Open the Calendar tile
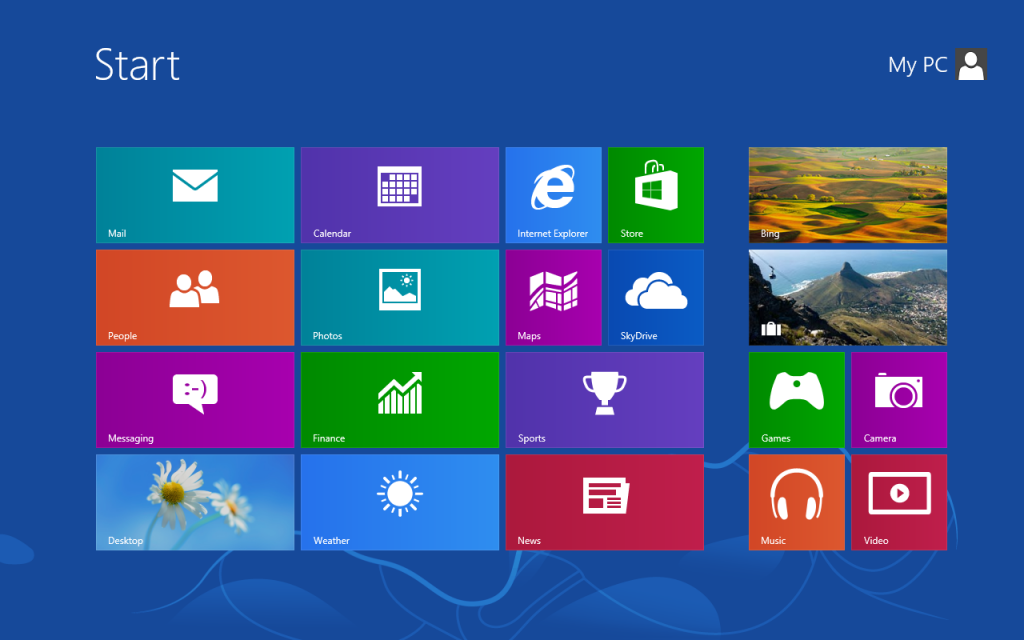Viewport: 1024px width, 640px height. (x=399, y=195)
